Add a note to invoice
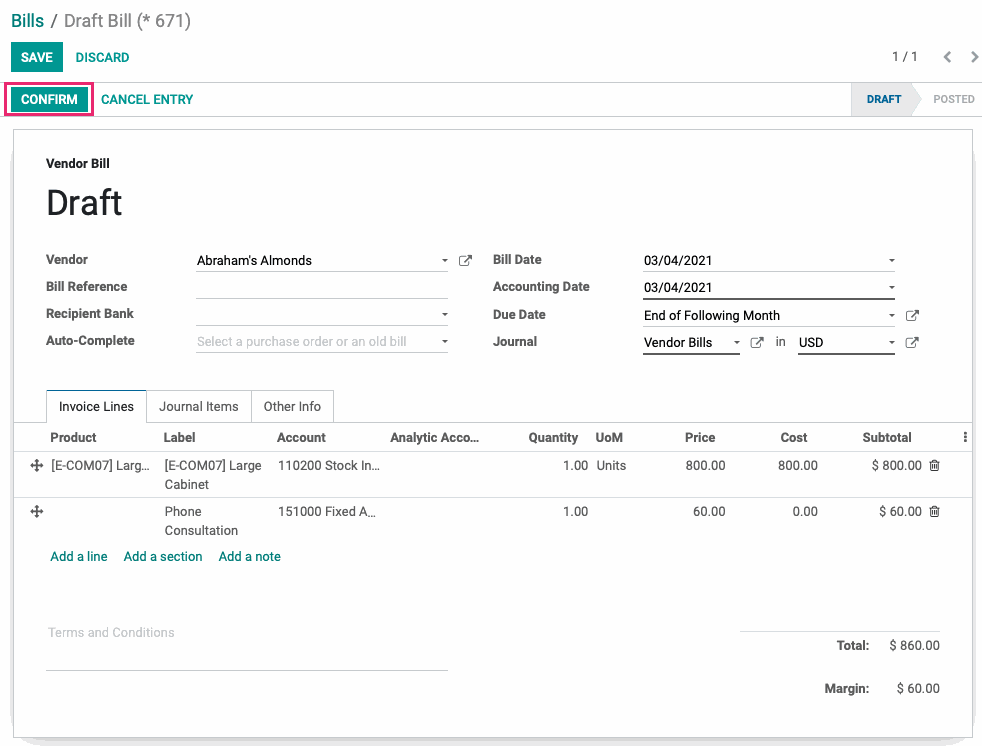982x746 pixels. pyautogui.click(x=249, y=556)
